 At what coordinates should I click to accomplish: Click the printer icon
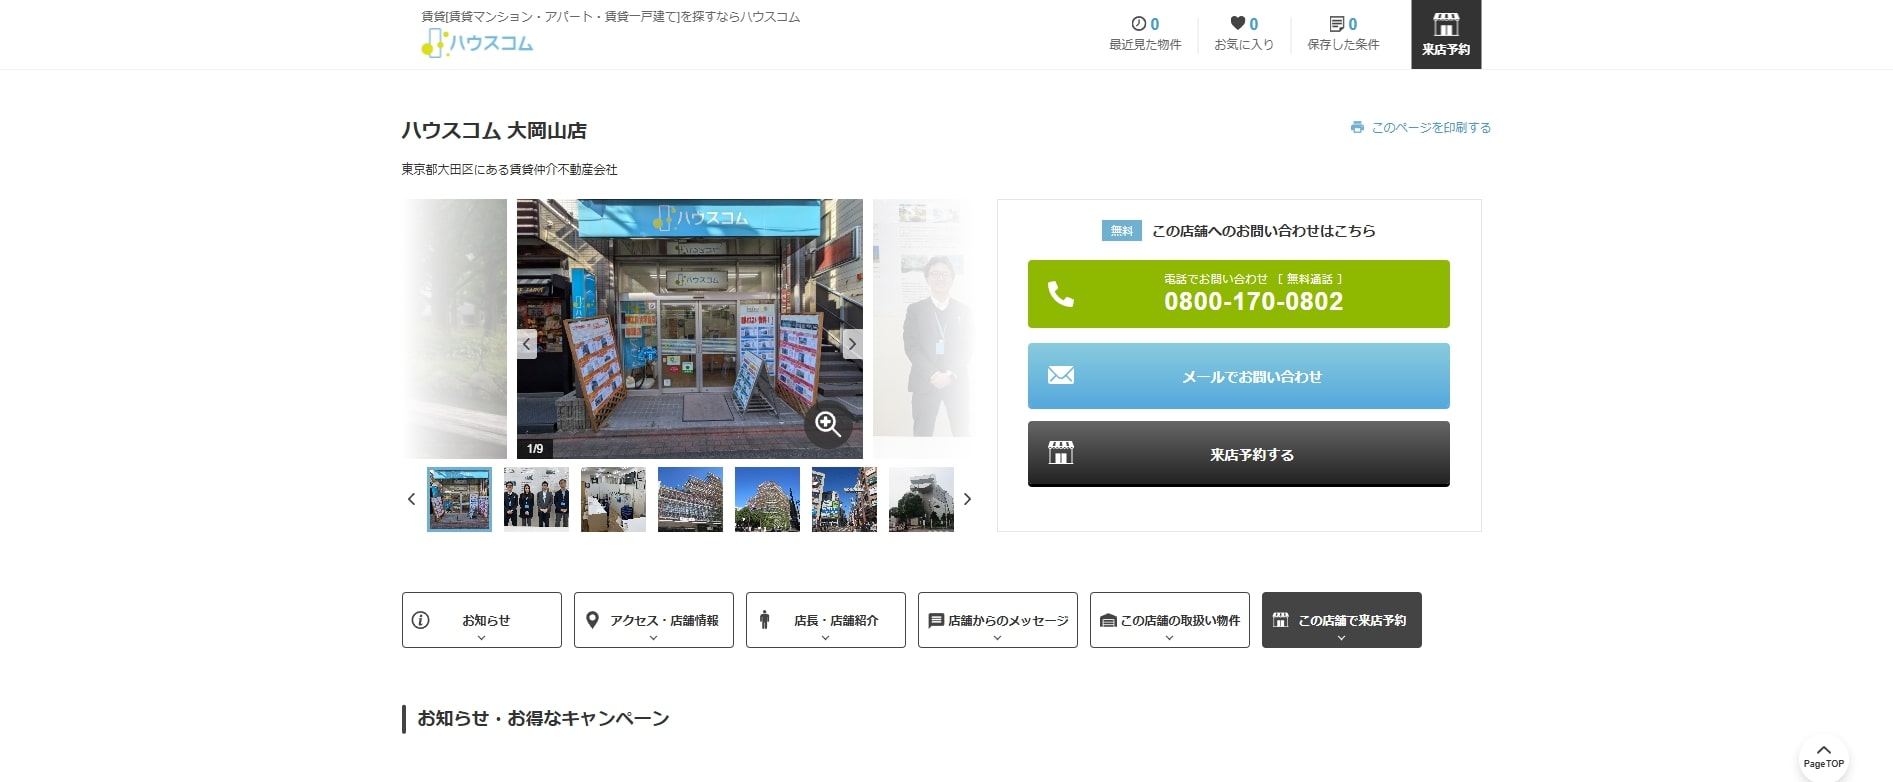pyautogui.click(x=1357, y=127)
